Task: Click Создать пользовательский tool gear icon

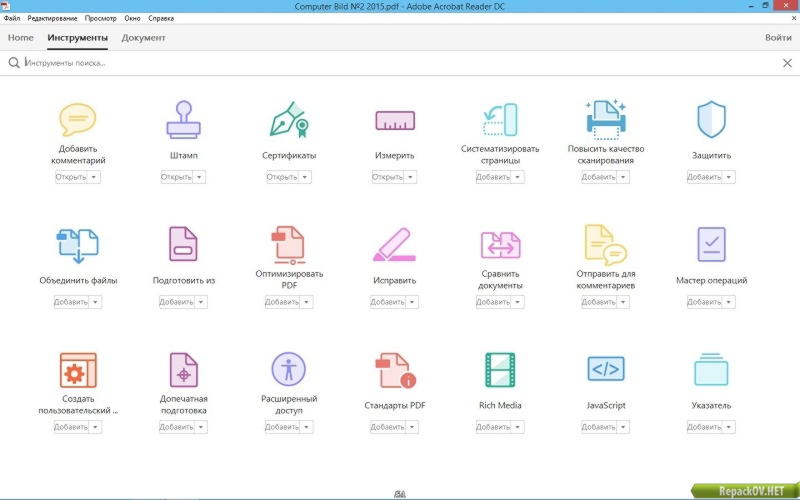Action: pyautogui.click(x=78, y=370)
